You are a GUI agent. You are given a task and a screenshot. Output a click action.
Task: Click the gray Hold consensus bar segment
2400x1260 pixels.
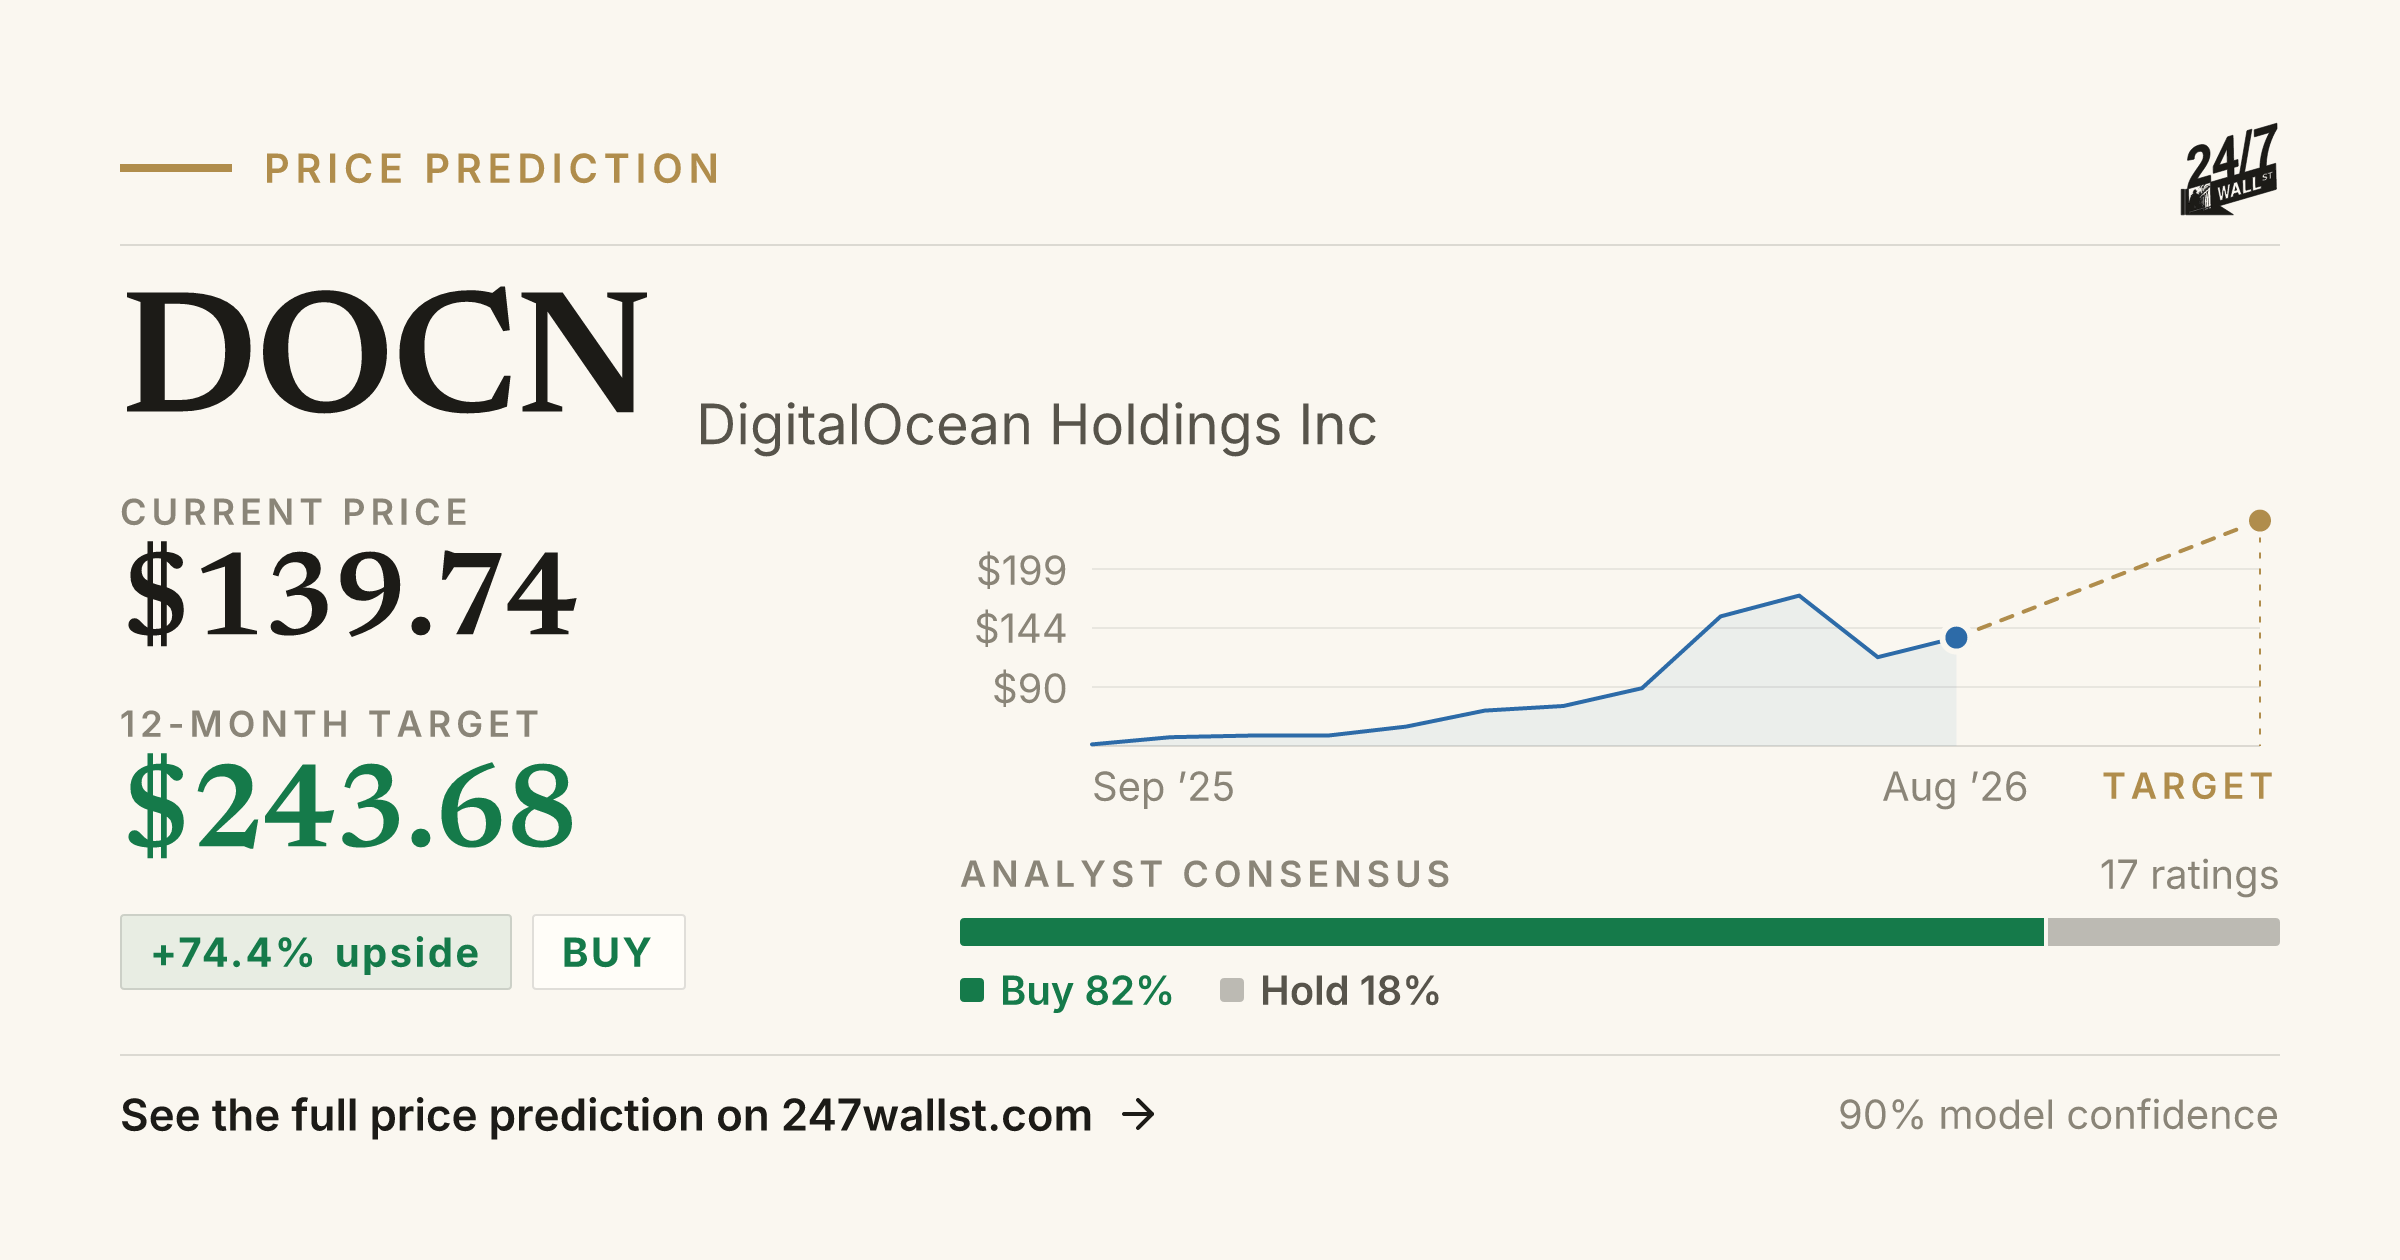coord(2163,932)
